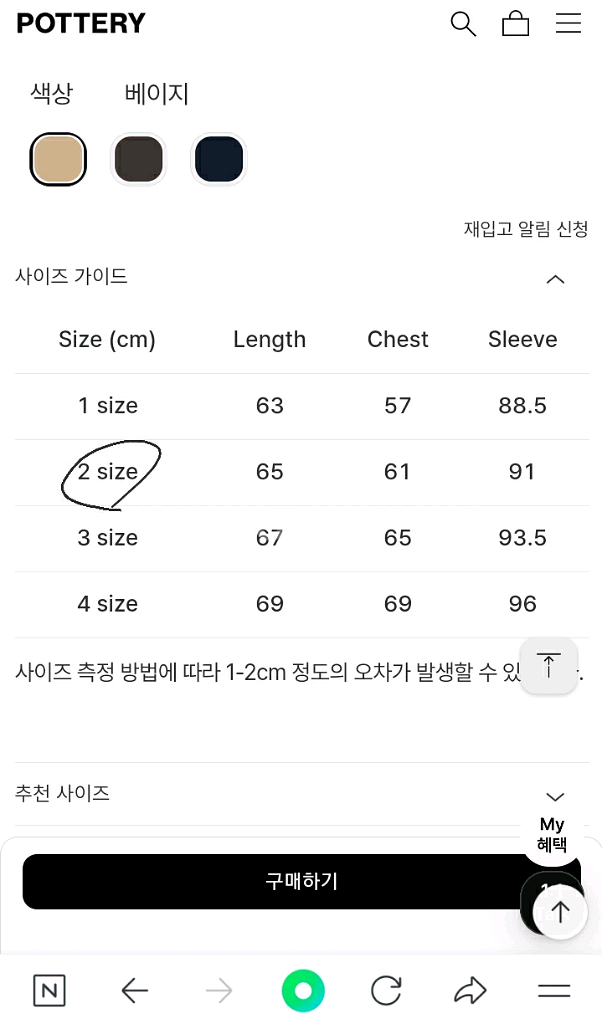Open the search magnifier icon

click(x=463, y=24)
